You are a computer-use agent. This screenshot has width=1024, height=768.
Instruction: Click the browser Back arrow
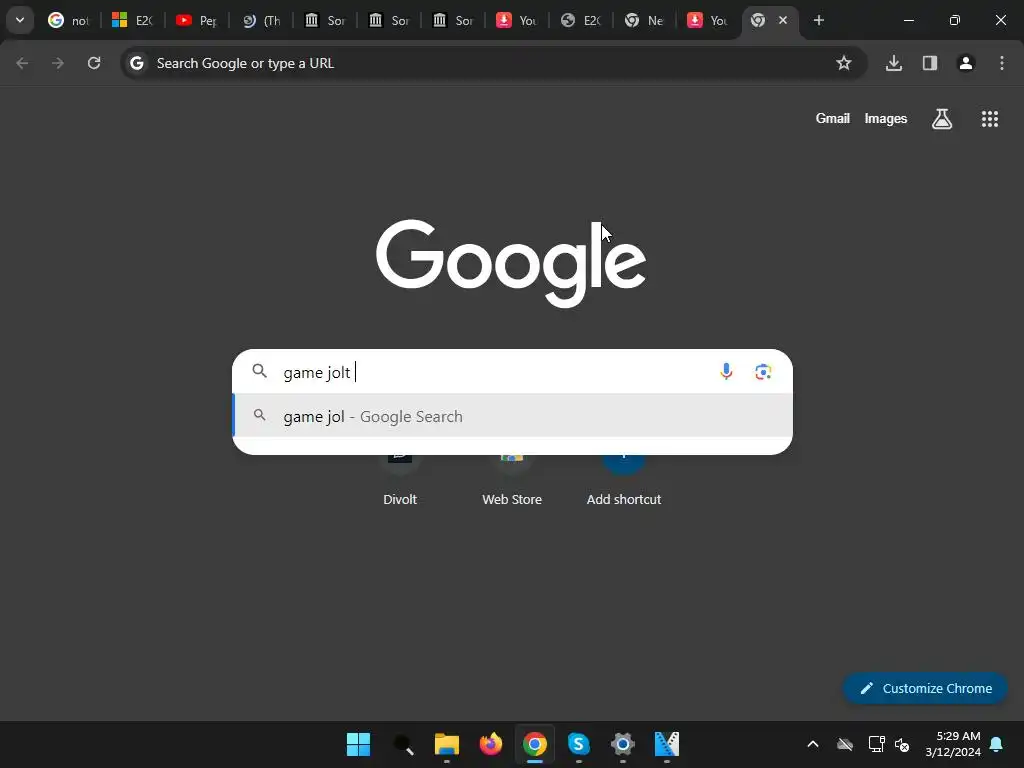(22, 63)
